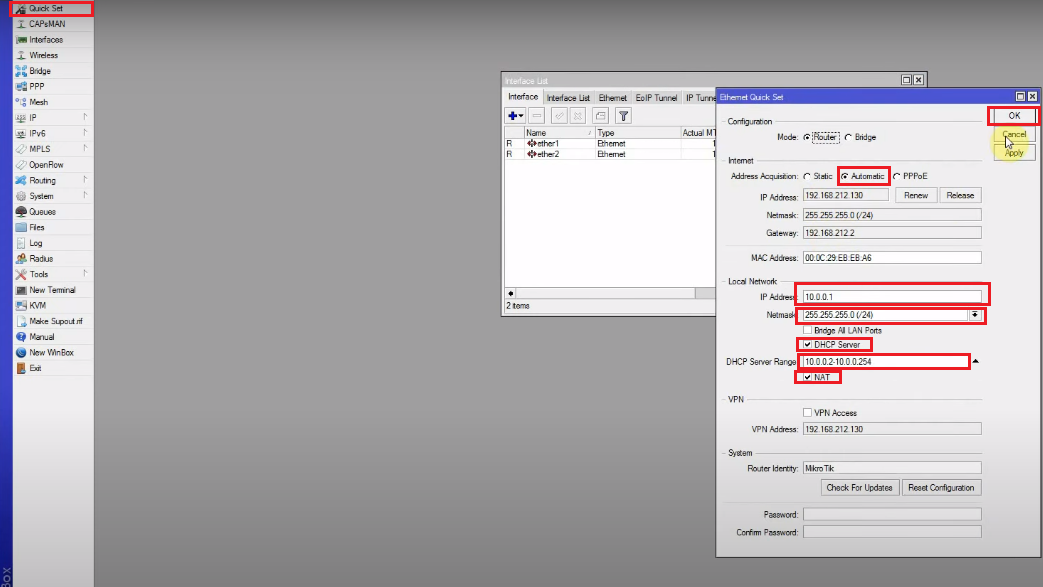
Task: Open the add (plus) dropdown in Interface List
Action: (x=516, y=116)
